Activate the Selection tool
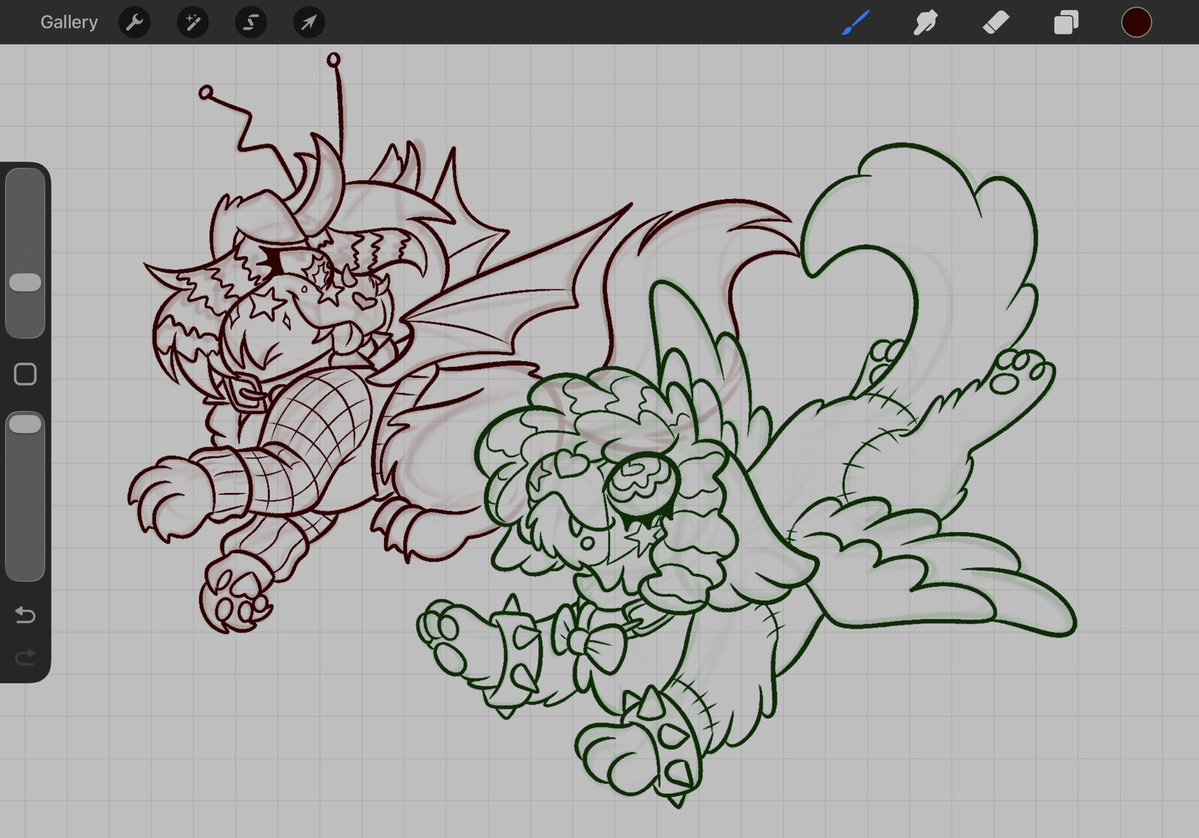This screenshot has height=838, width=1199. point(251,22)
